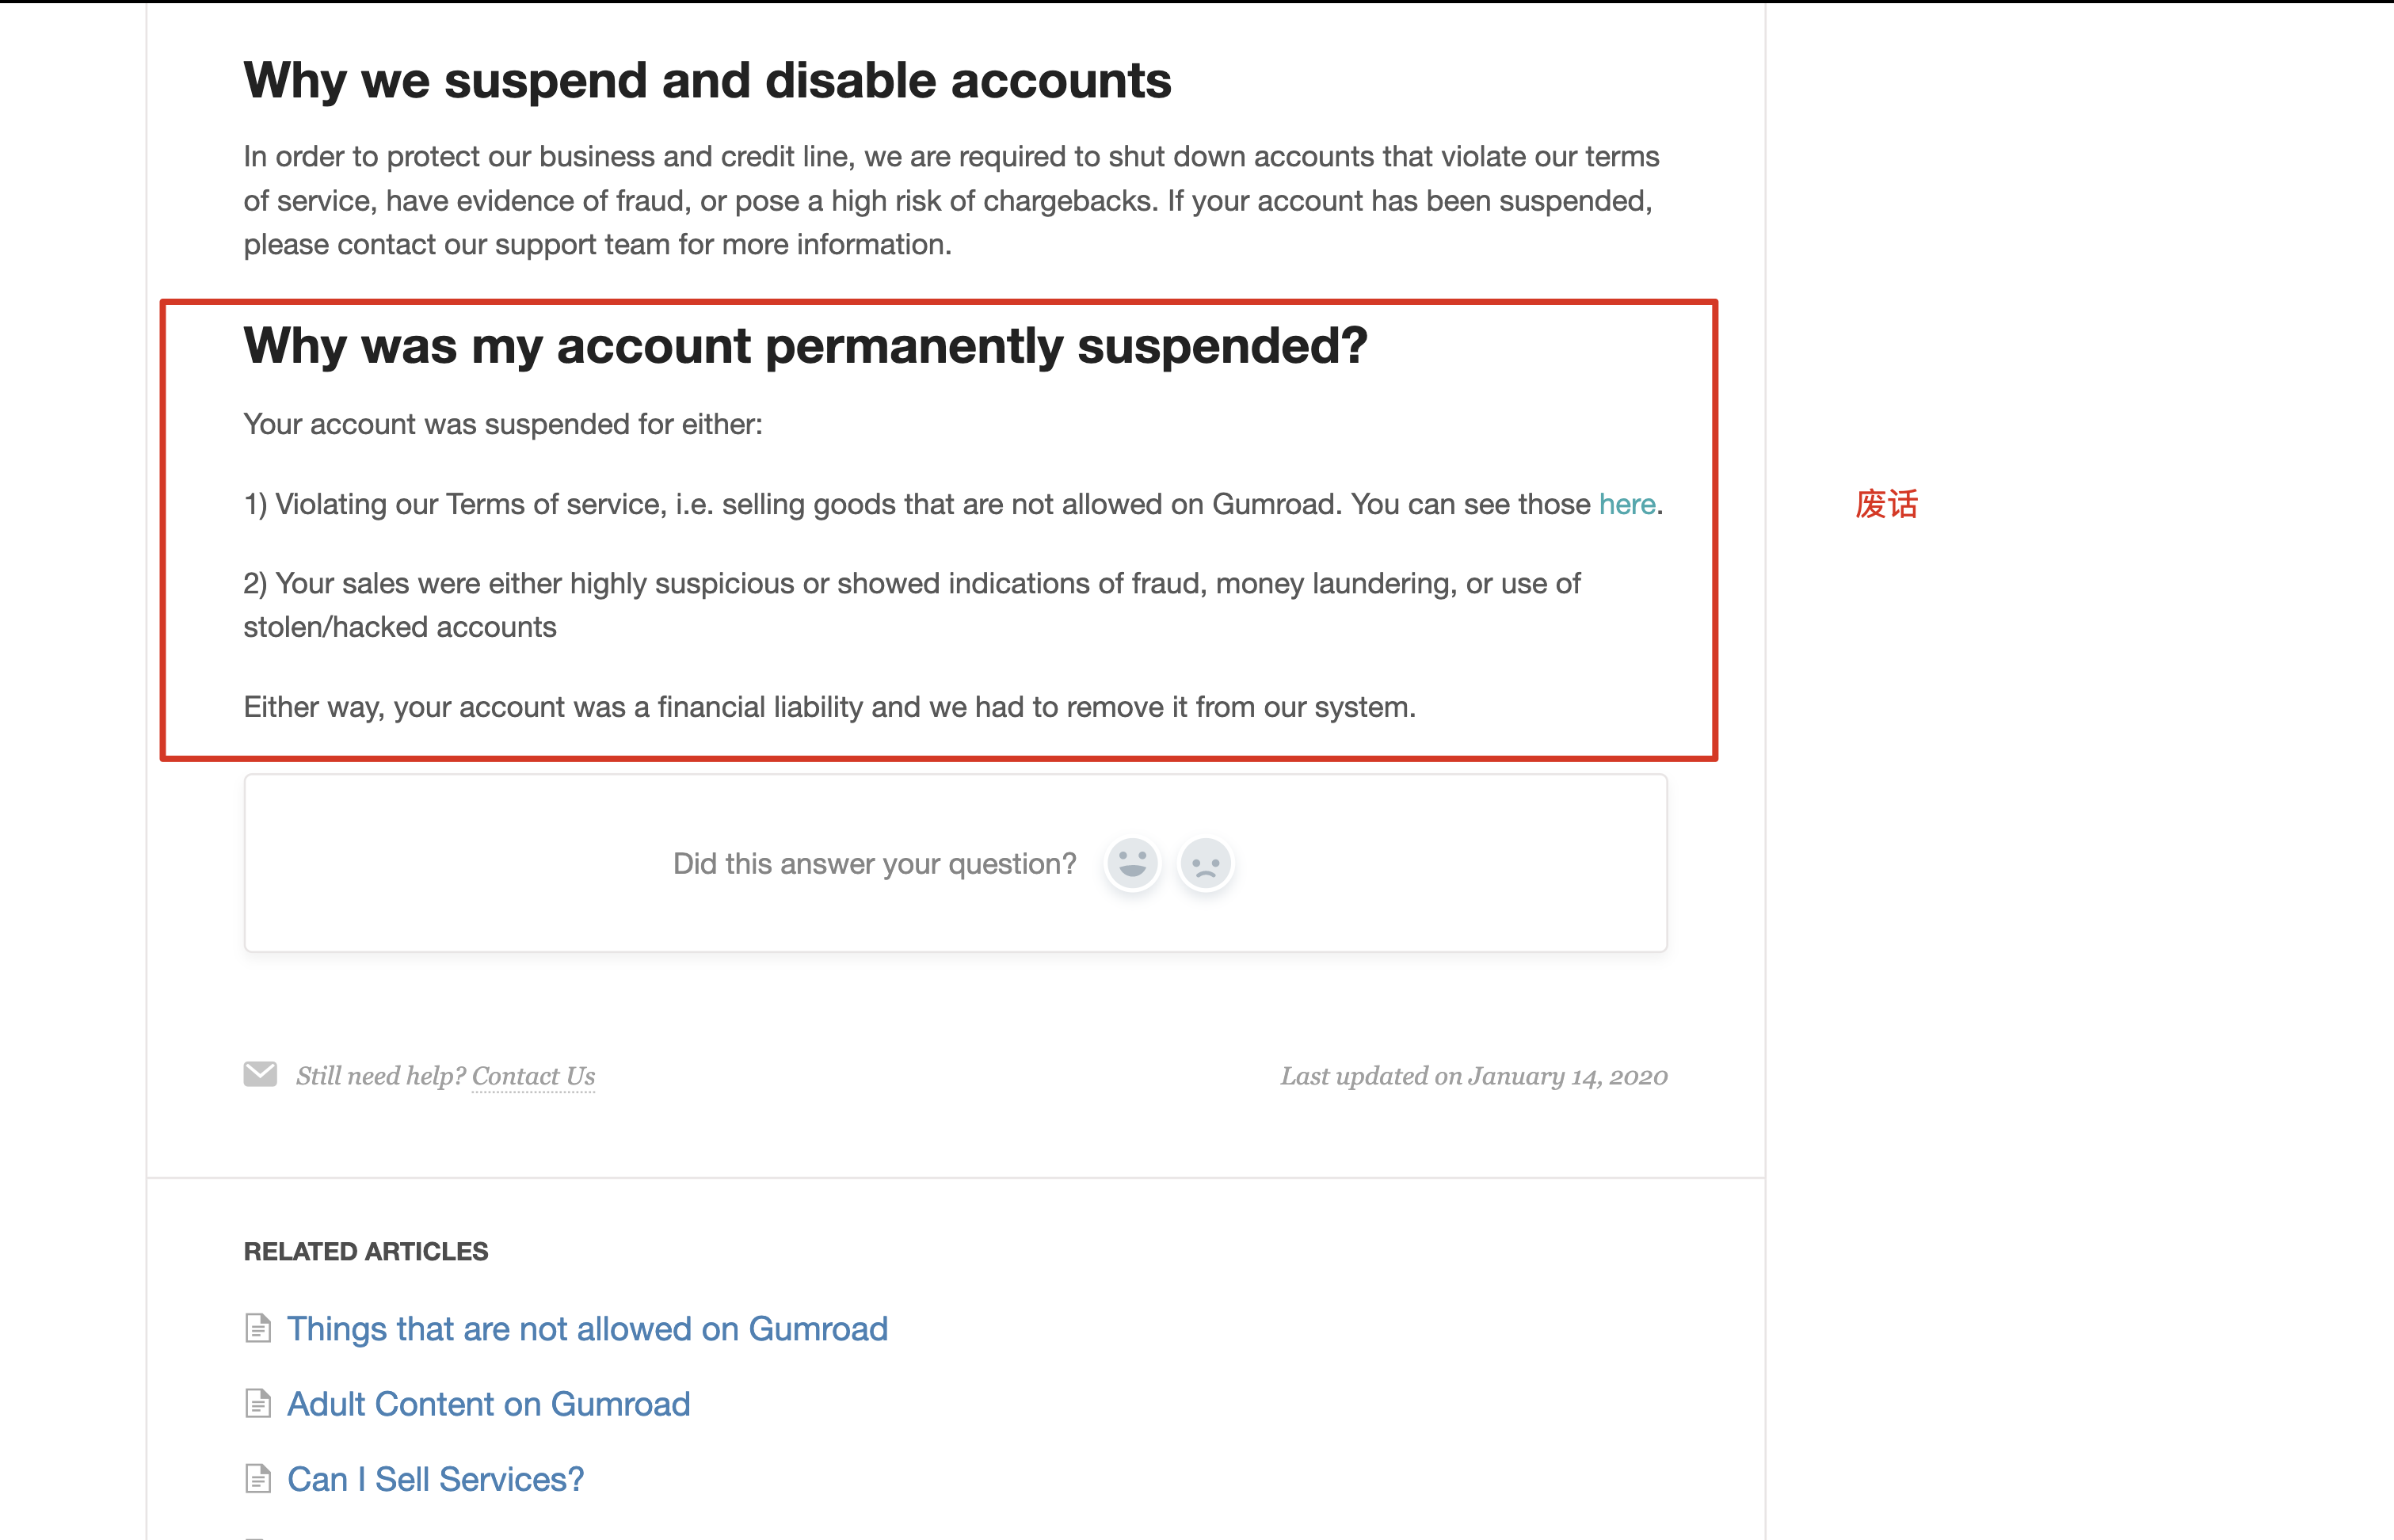Click document icon next to Things not allowed article
2394x1540 pixels.
click(258, 1328)
